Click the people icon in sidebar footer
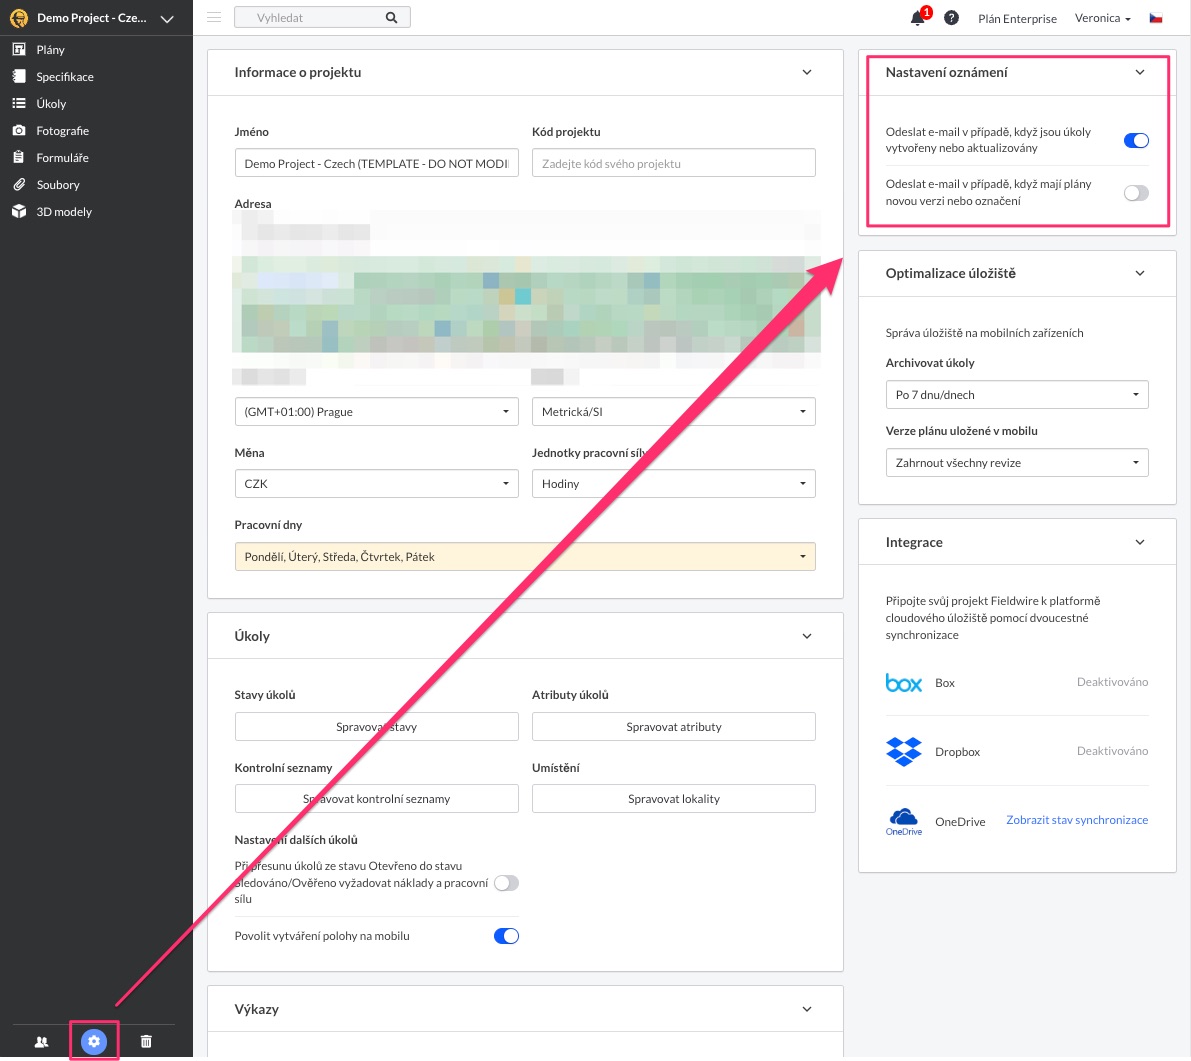This screenshot has width=1191, height=1061. pyautogui.click(x=41, y=1041)
